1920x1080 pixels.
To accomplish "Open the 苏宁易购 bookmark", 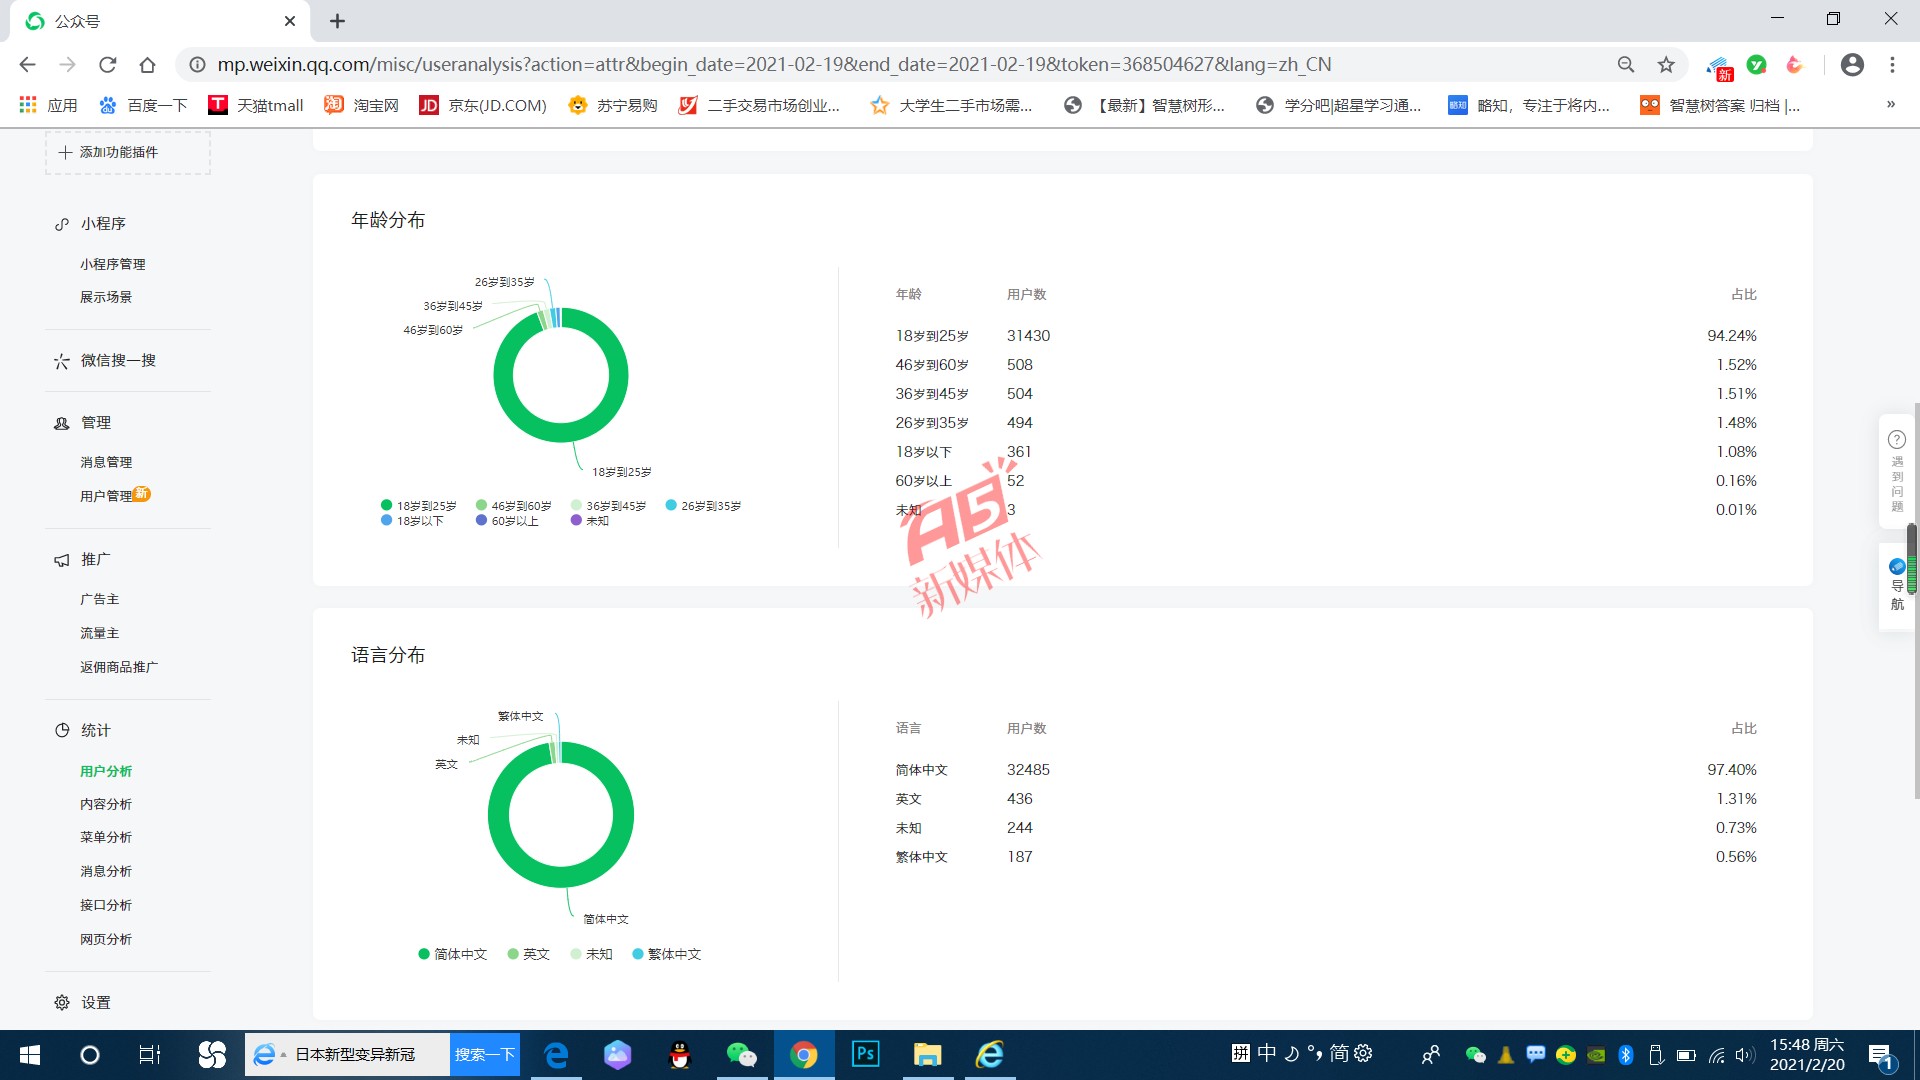I will (x=613, y=105).
